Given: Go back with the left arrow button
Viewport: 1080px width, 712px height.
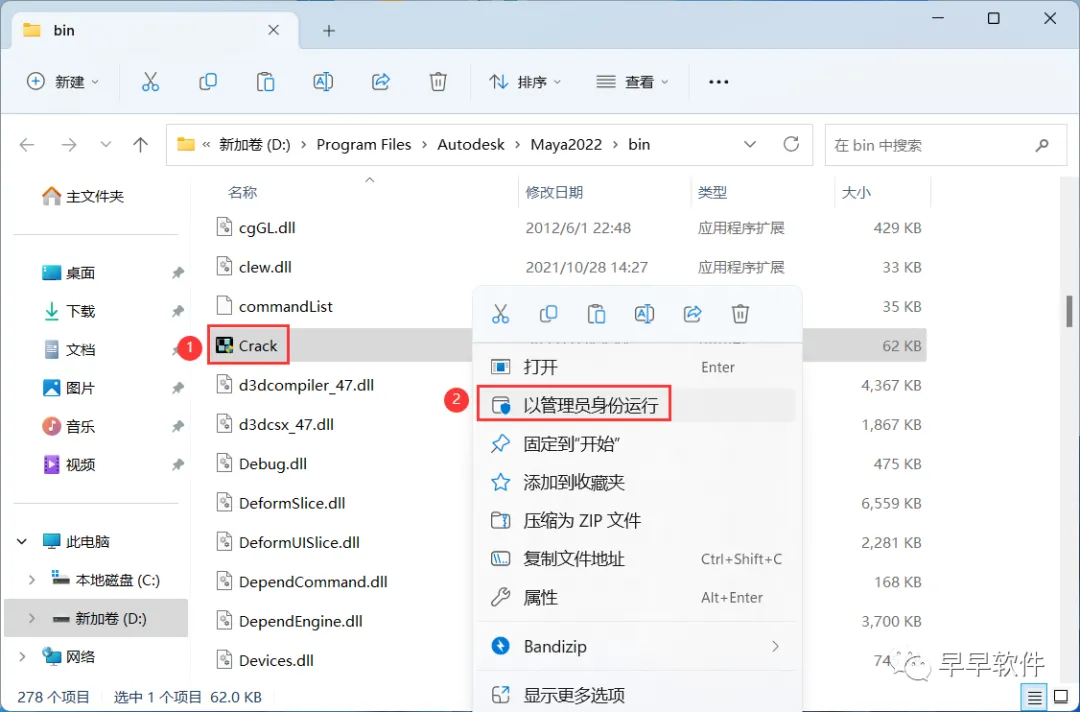Looking at the screenshot, I should click(27, 145).
